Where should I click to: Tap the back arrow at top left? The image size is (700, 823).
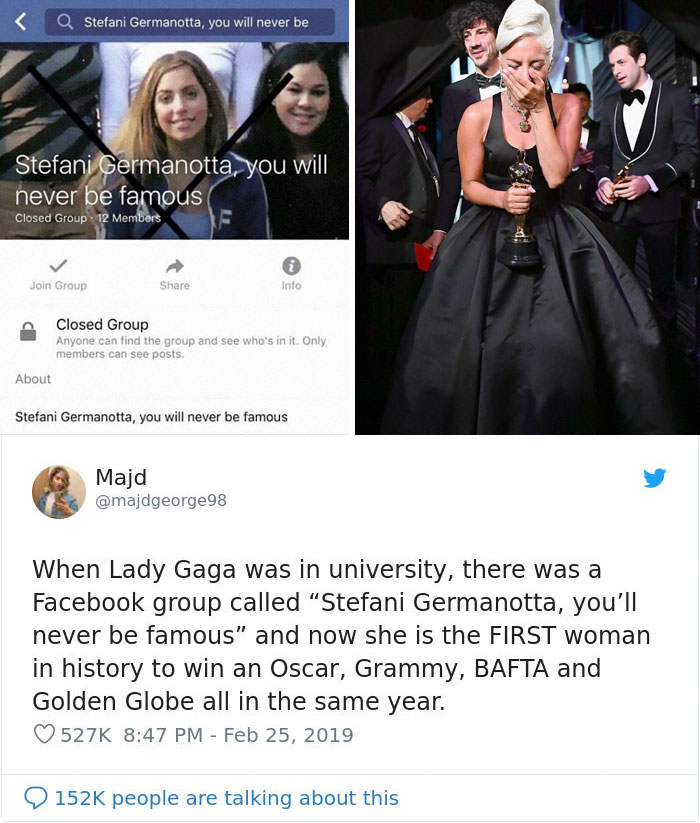pos(20,21)
